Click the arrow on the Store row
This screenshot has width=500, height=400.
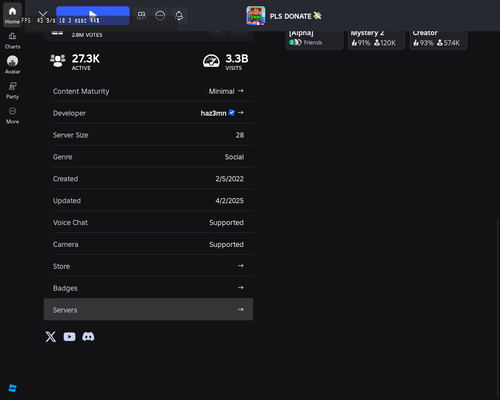(241, 266)
